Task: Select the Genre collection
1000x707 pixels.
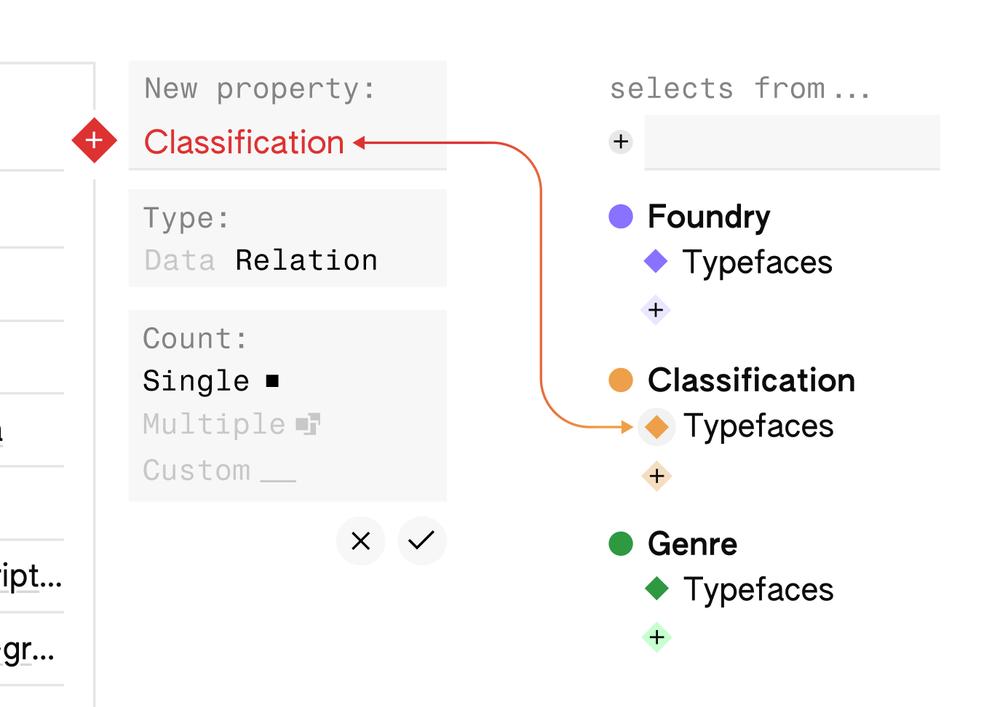Action: [692, 544]
